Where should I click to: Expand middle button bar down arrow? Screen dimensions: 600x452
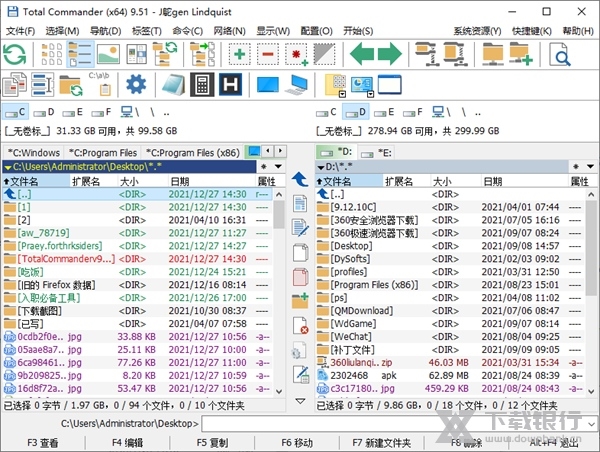300,401
